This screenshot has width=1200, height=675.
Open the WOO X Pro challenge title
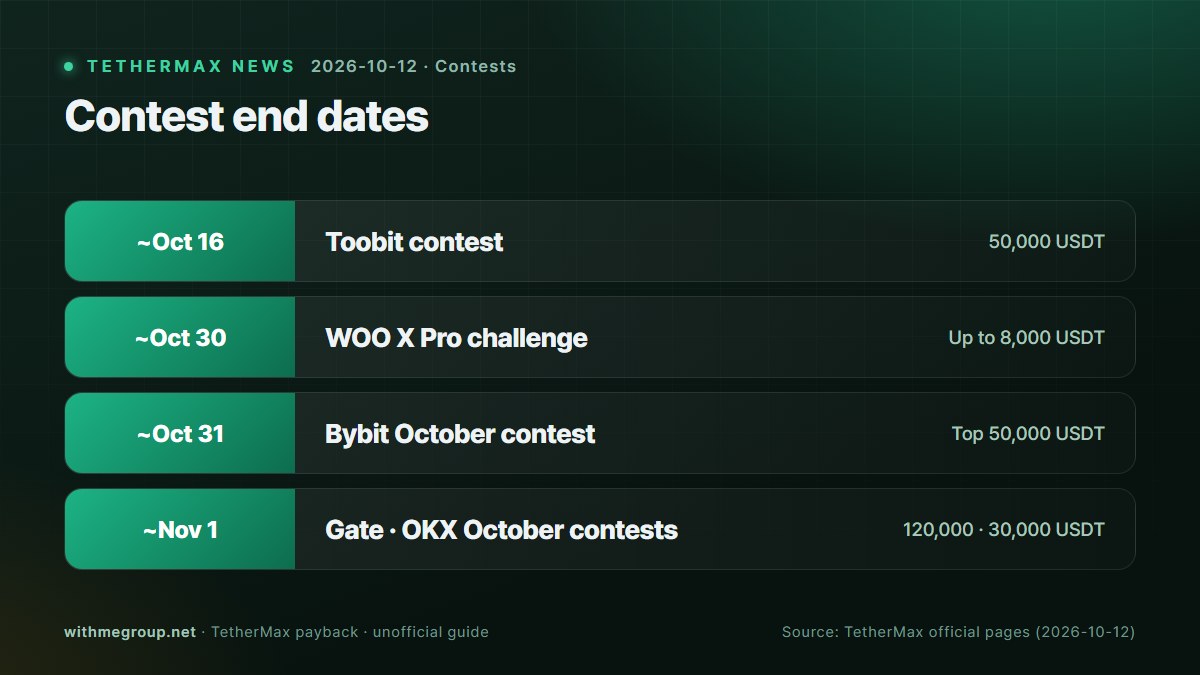[x=456, y=337]
